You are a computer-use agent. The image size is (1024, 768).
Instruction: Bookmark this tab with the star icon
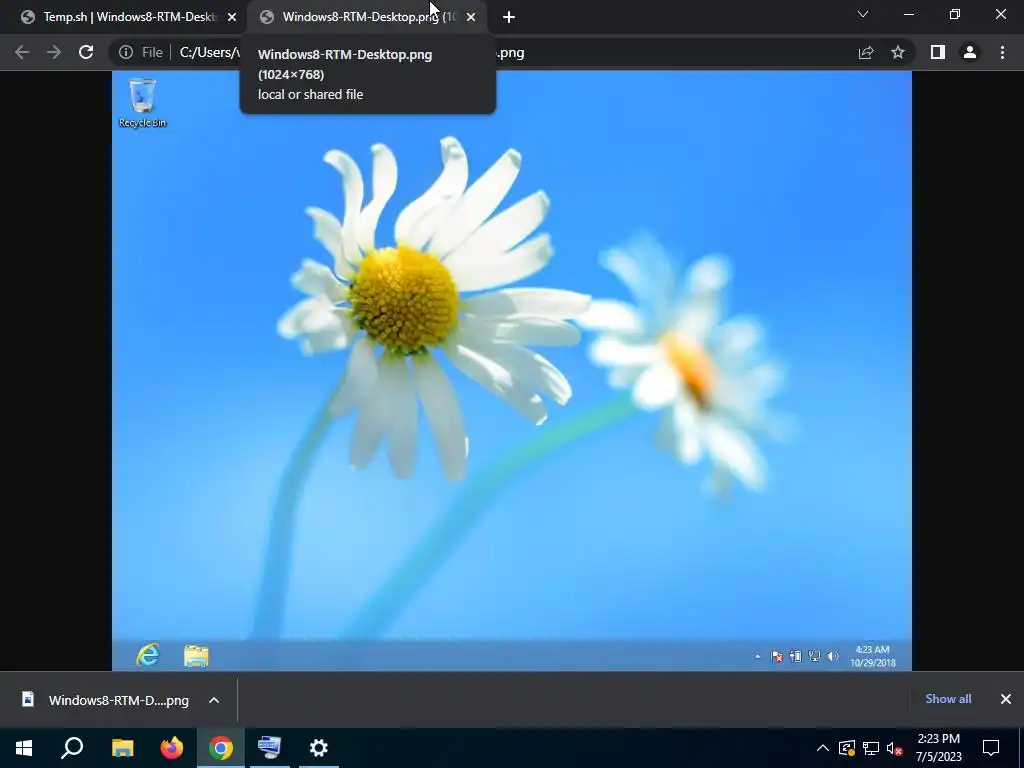pyautogui.click(x=898, y=52)
